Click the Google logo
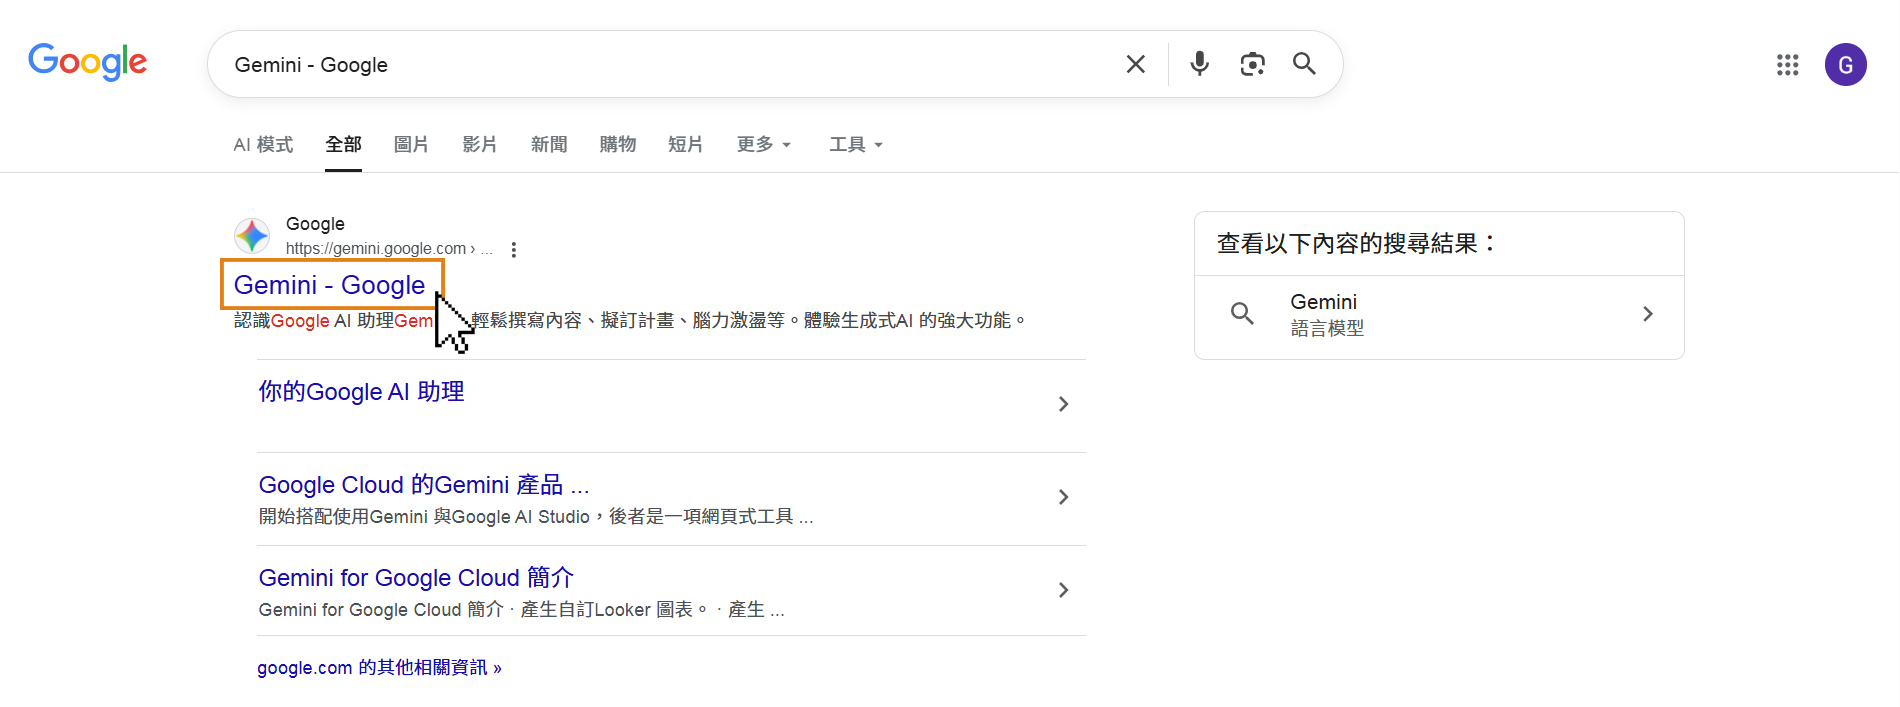The width and height of the screenshot is (1900, 707). [87, 62]
